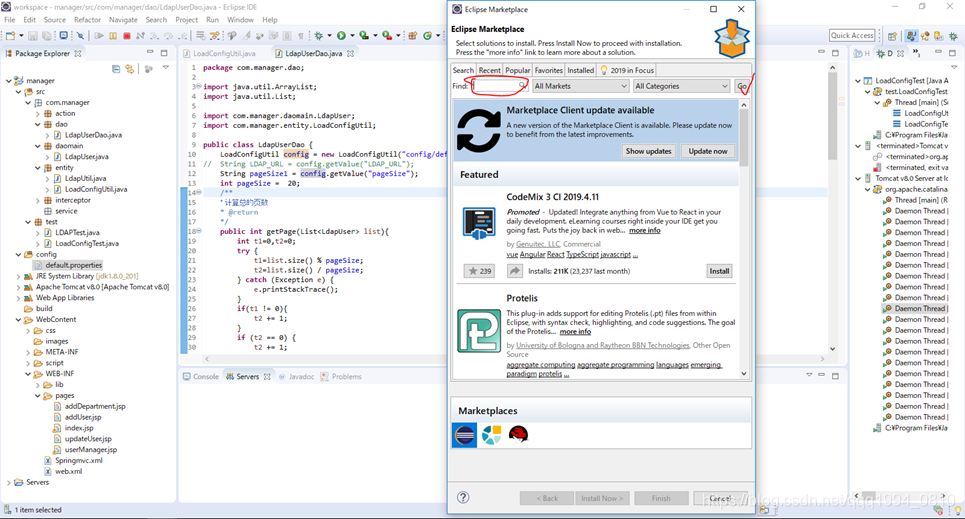Click the New Java Package icon
This screenshot has height=519, width=965.
coord(412,36)
